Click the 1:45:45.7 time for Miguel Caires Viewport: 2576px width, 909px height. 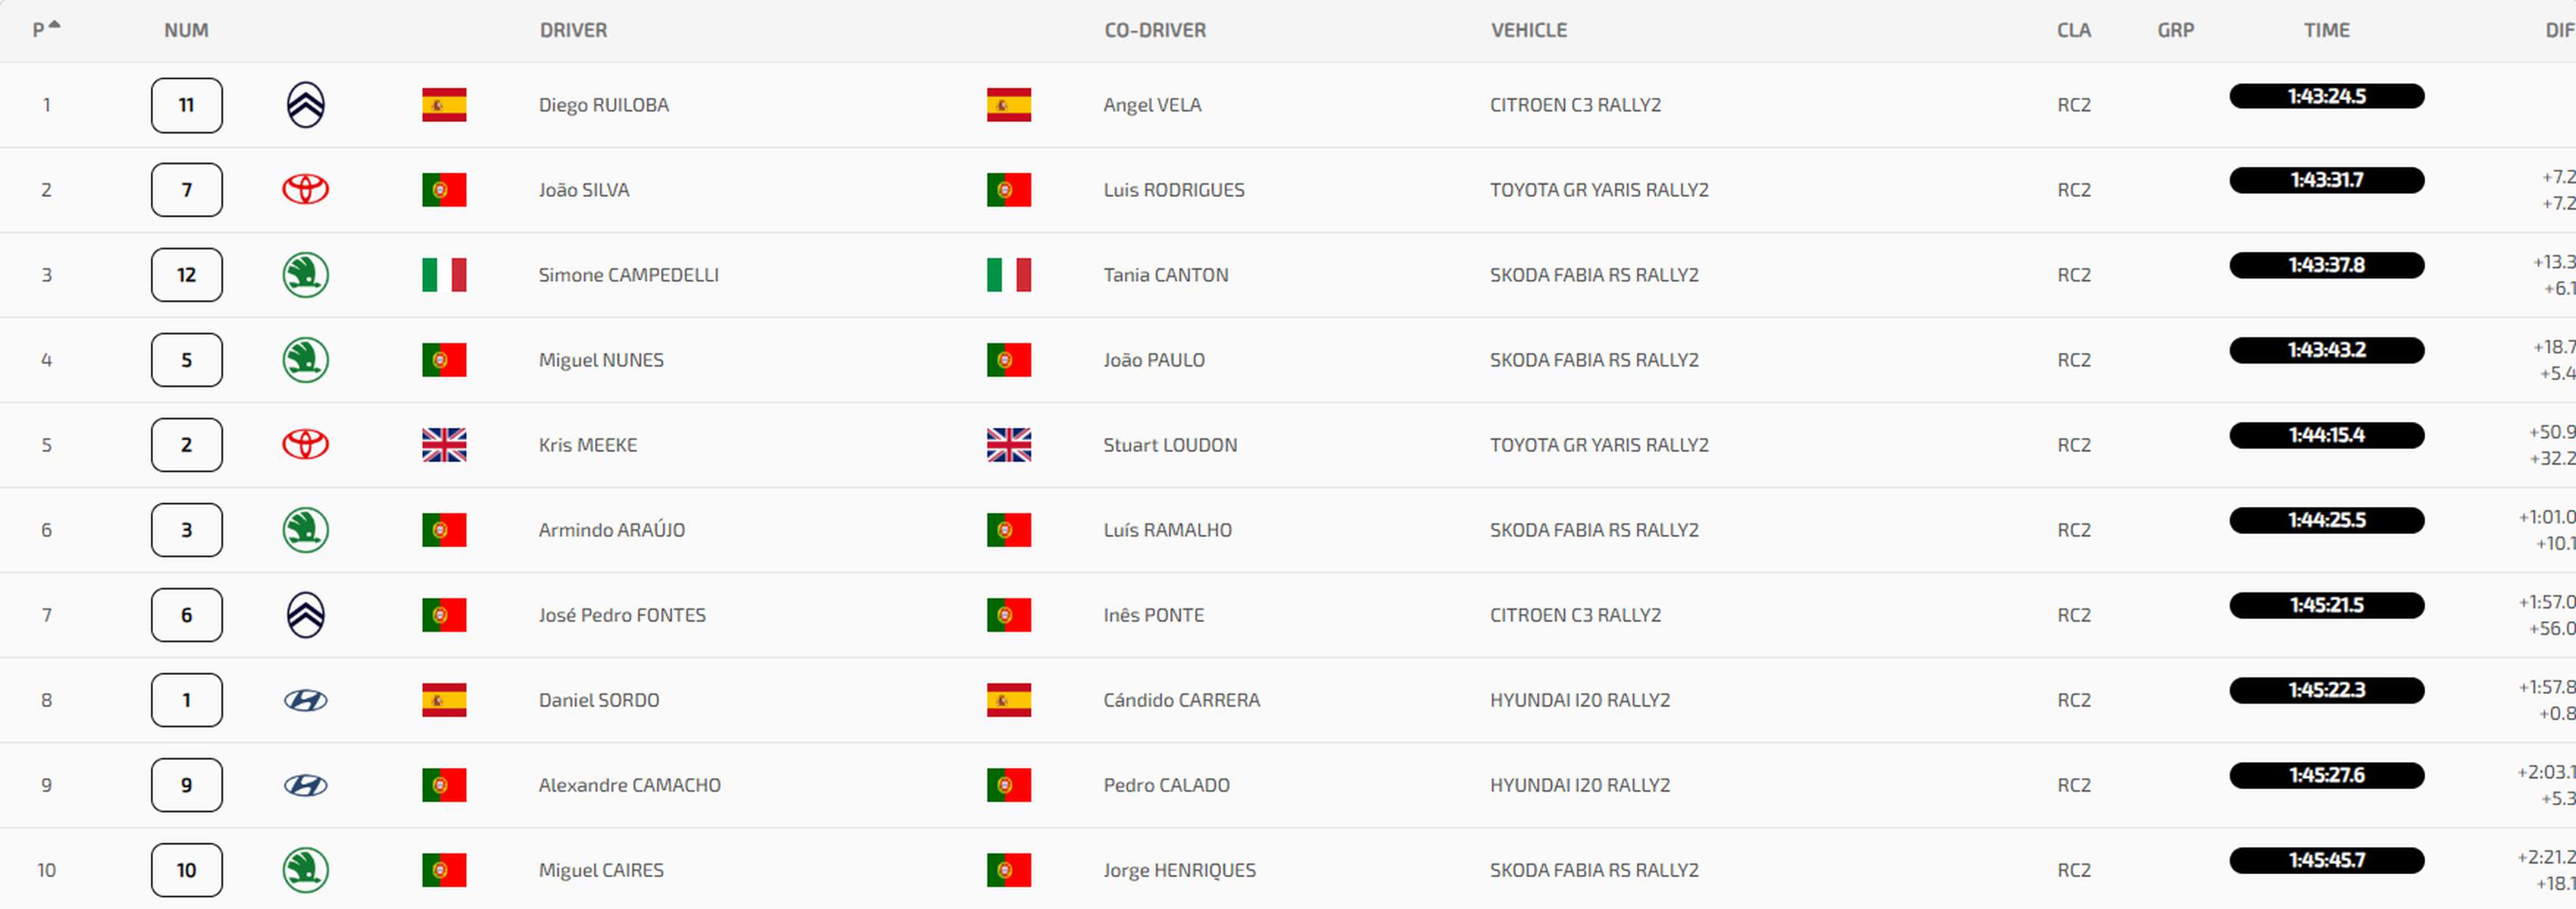[x=2326, y=860]
